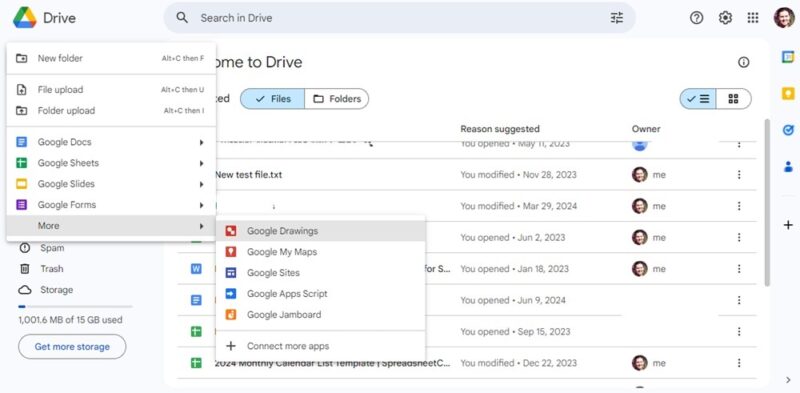Click the Google Drive logo

24,18
